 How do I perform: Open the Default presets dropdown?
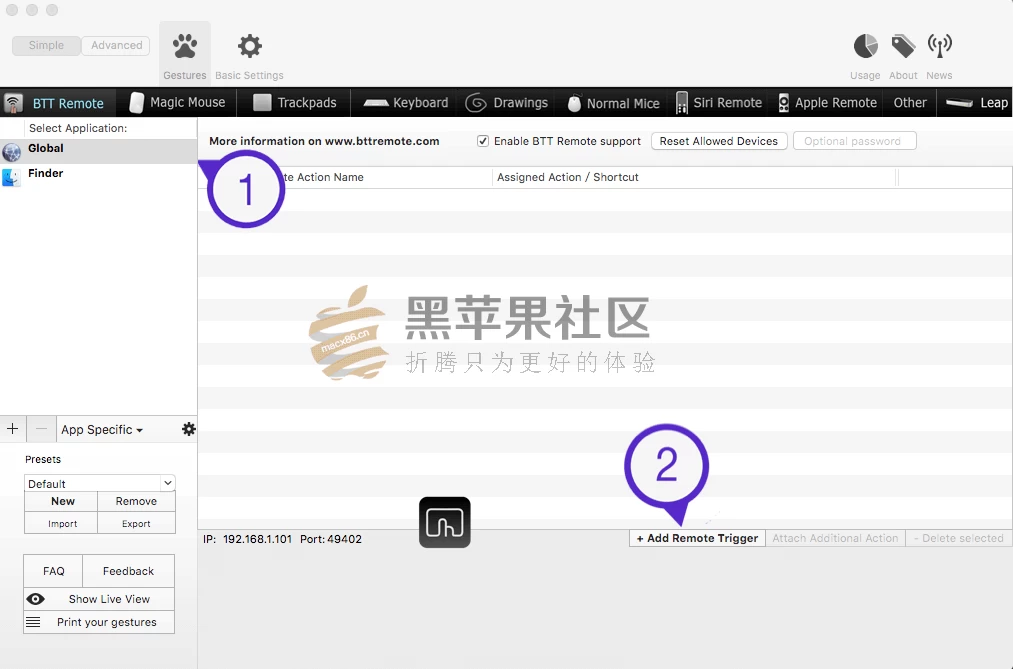point(99,483)
